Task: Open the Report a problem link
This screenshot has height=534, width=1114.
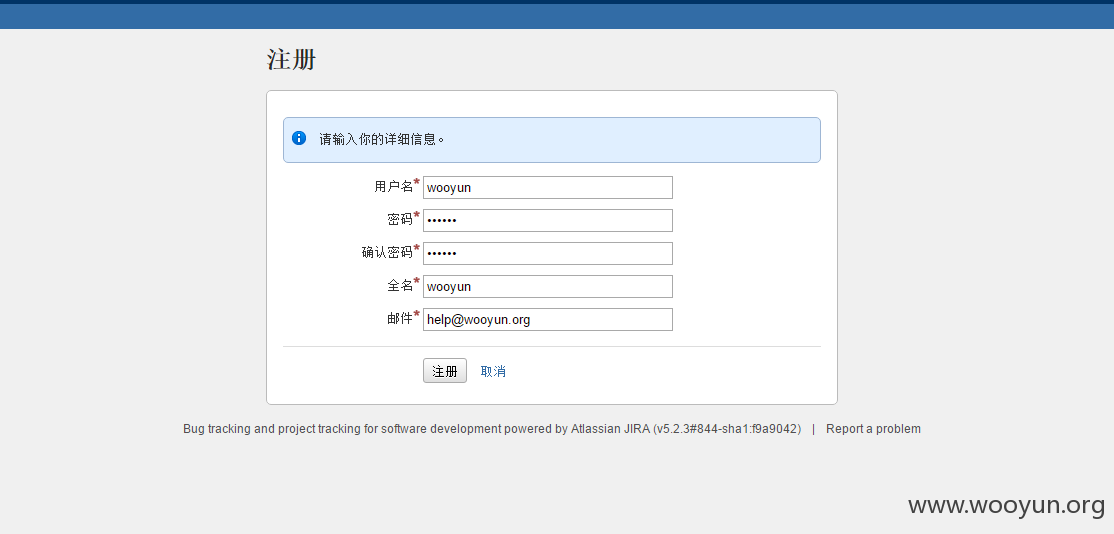Action: [x=873, y=429]
